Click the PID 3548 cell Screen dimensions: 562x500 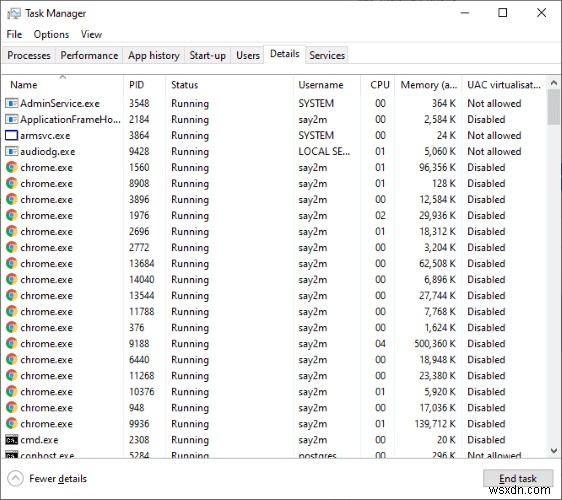(x=139, y=104)
